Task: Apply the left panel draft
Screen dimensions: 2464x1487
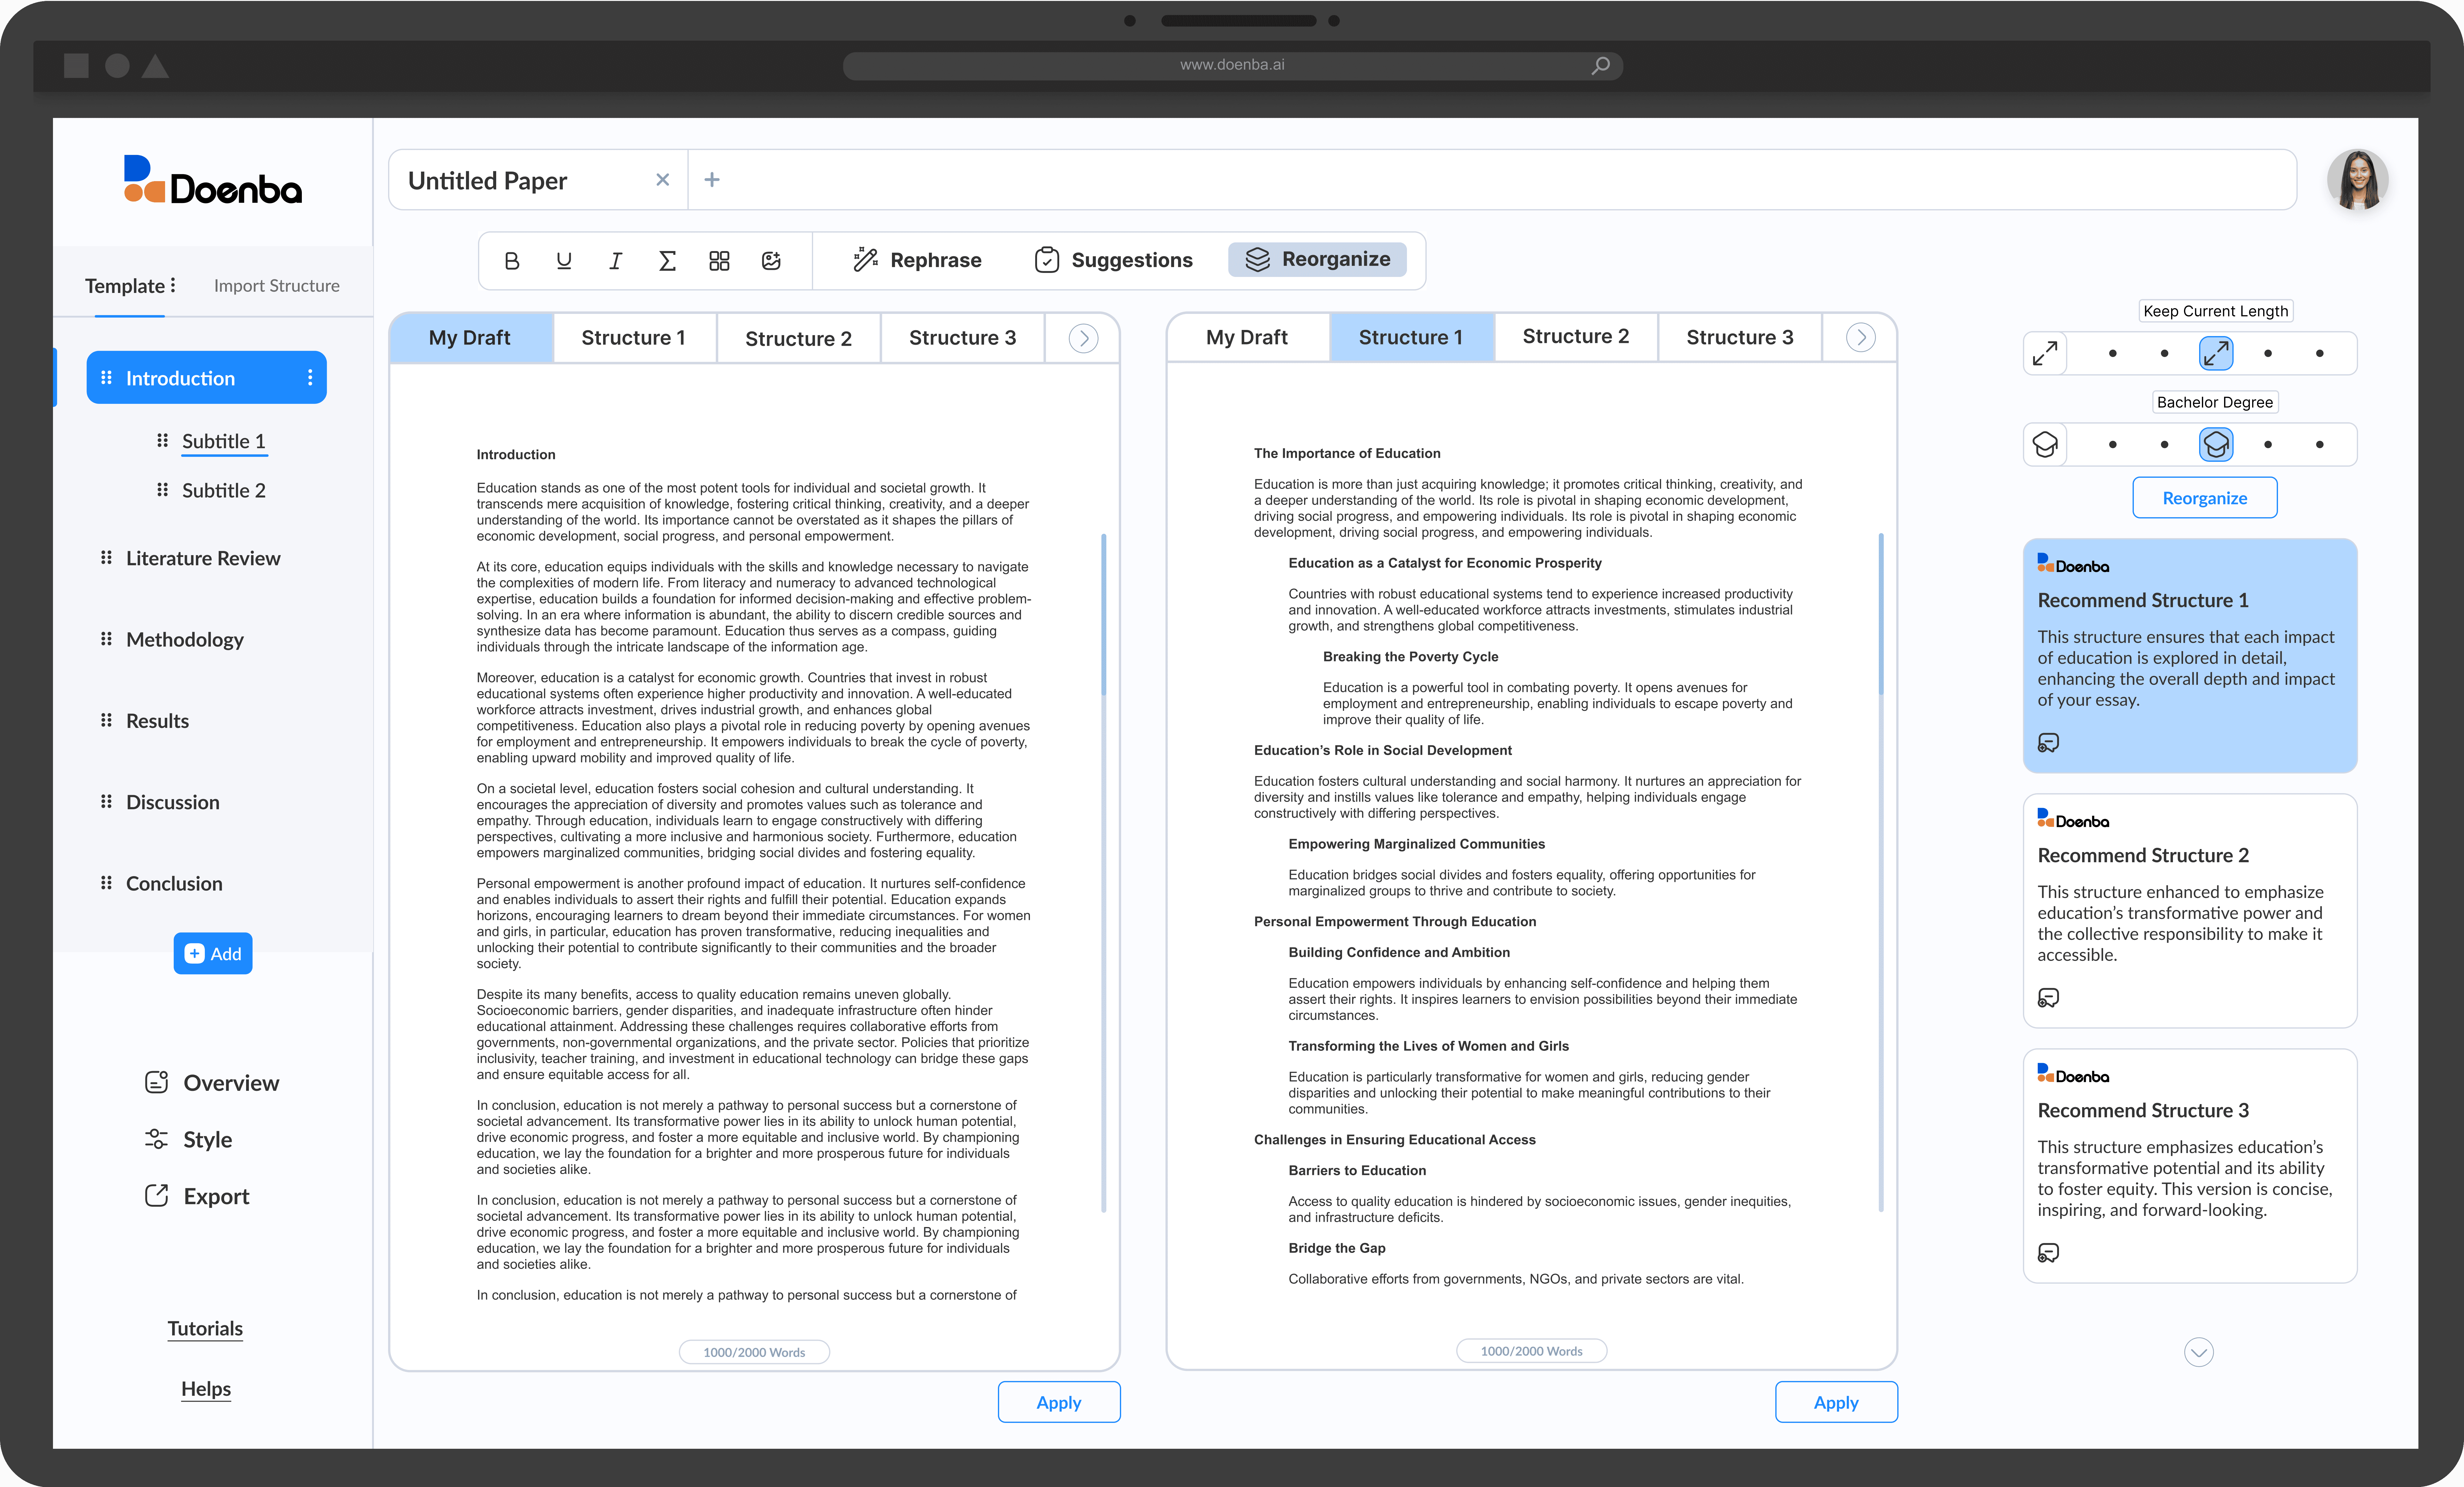Action: point(1059,1402)
